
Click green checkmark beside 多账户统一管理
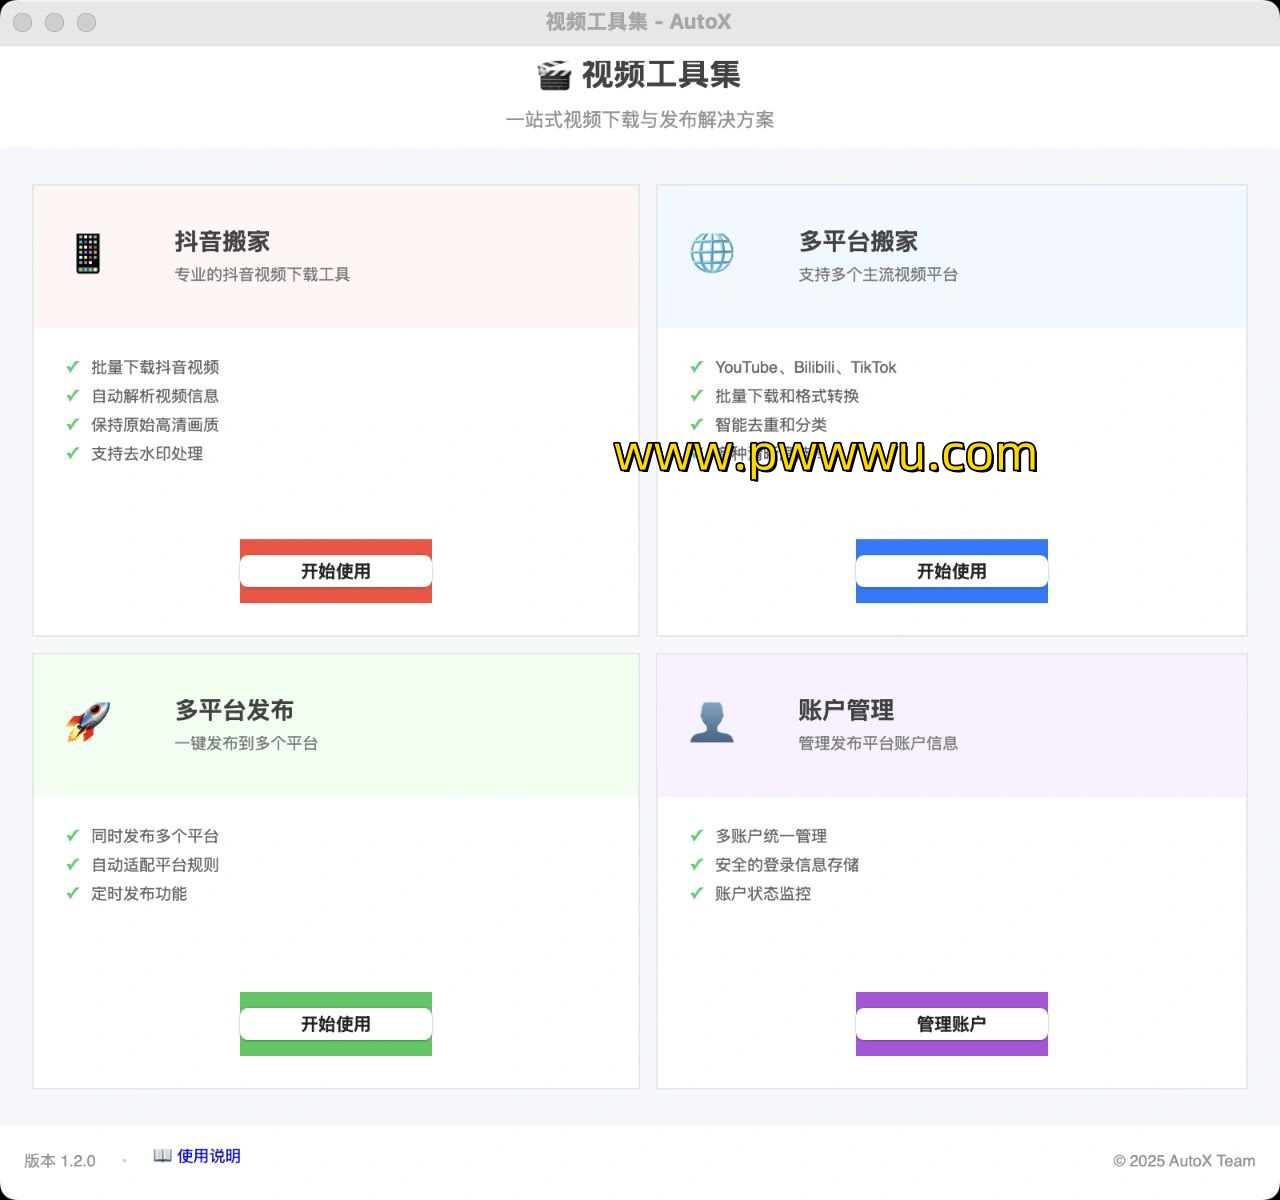pos(696,836)
